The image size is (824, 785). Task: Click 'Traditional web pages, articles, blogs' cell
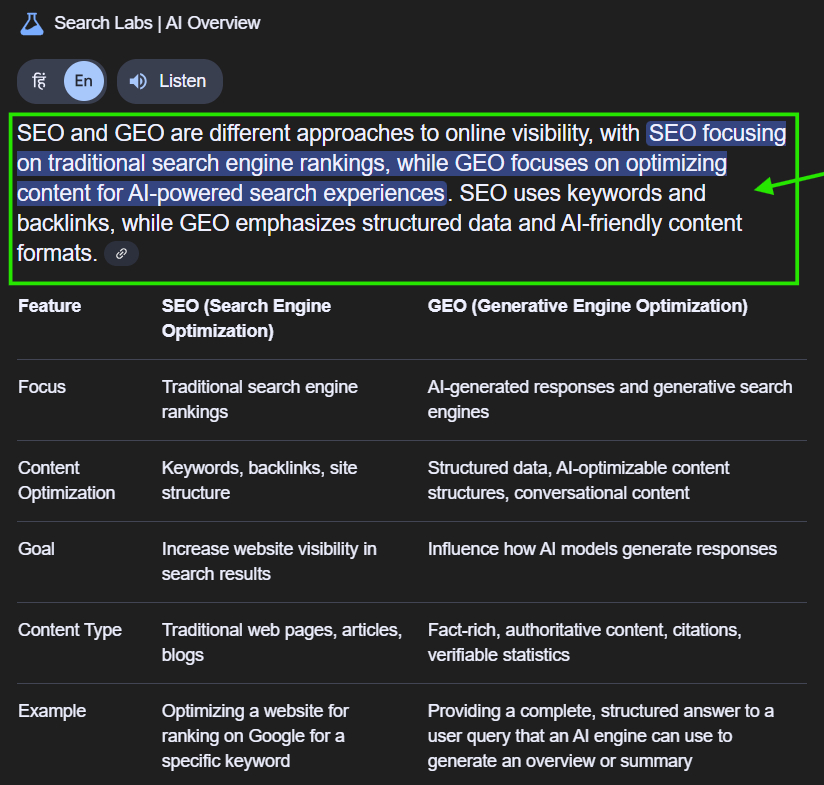282,642
